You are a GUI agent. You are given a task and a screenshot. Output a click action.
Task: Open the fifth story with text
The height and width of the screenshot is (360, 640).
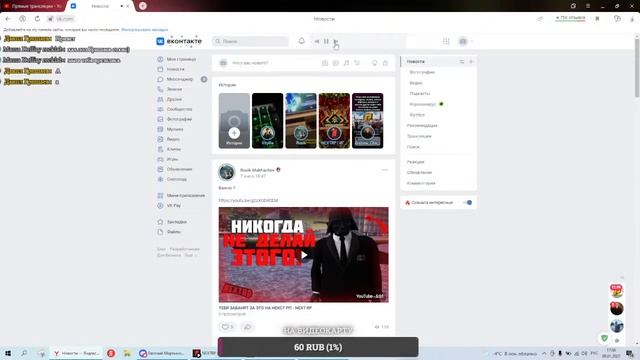[367, 121]
